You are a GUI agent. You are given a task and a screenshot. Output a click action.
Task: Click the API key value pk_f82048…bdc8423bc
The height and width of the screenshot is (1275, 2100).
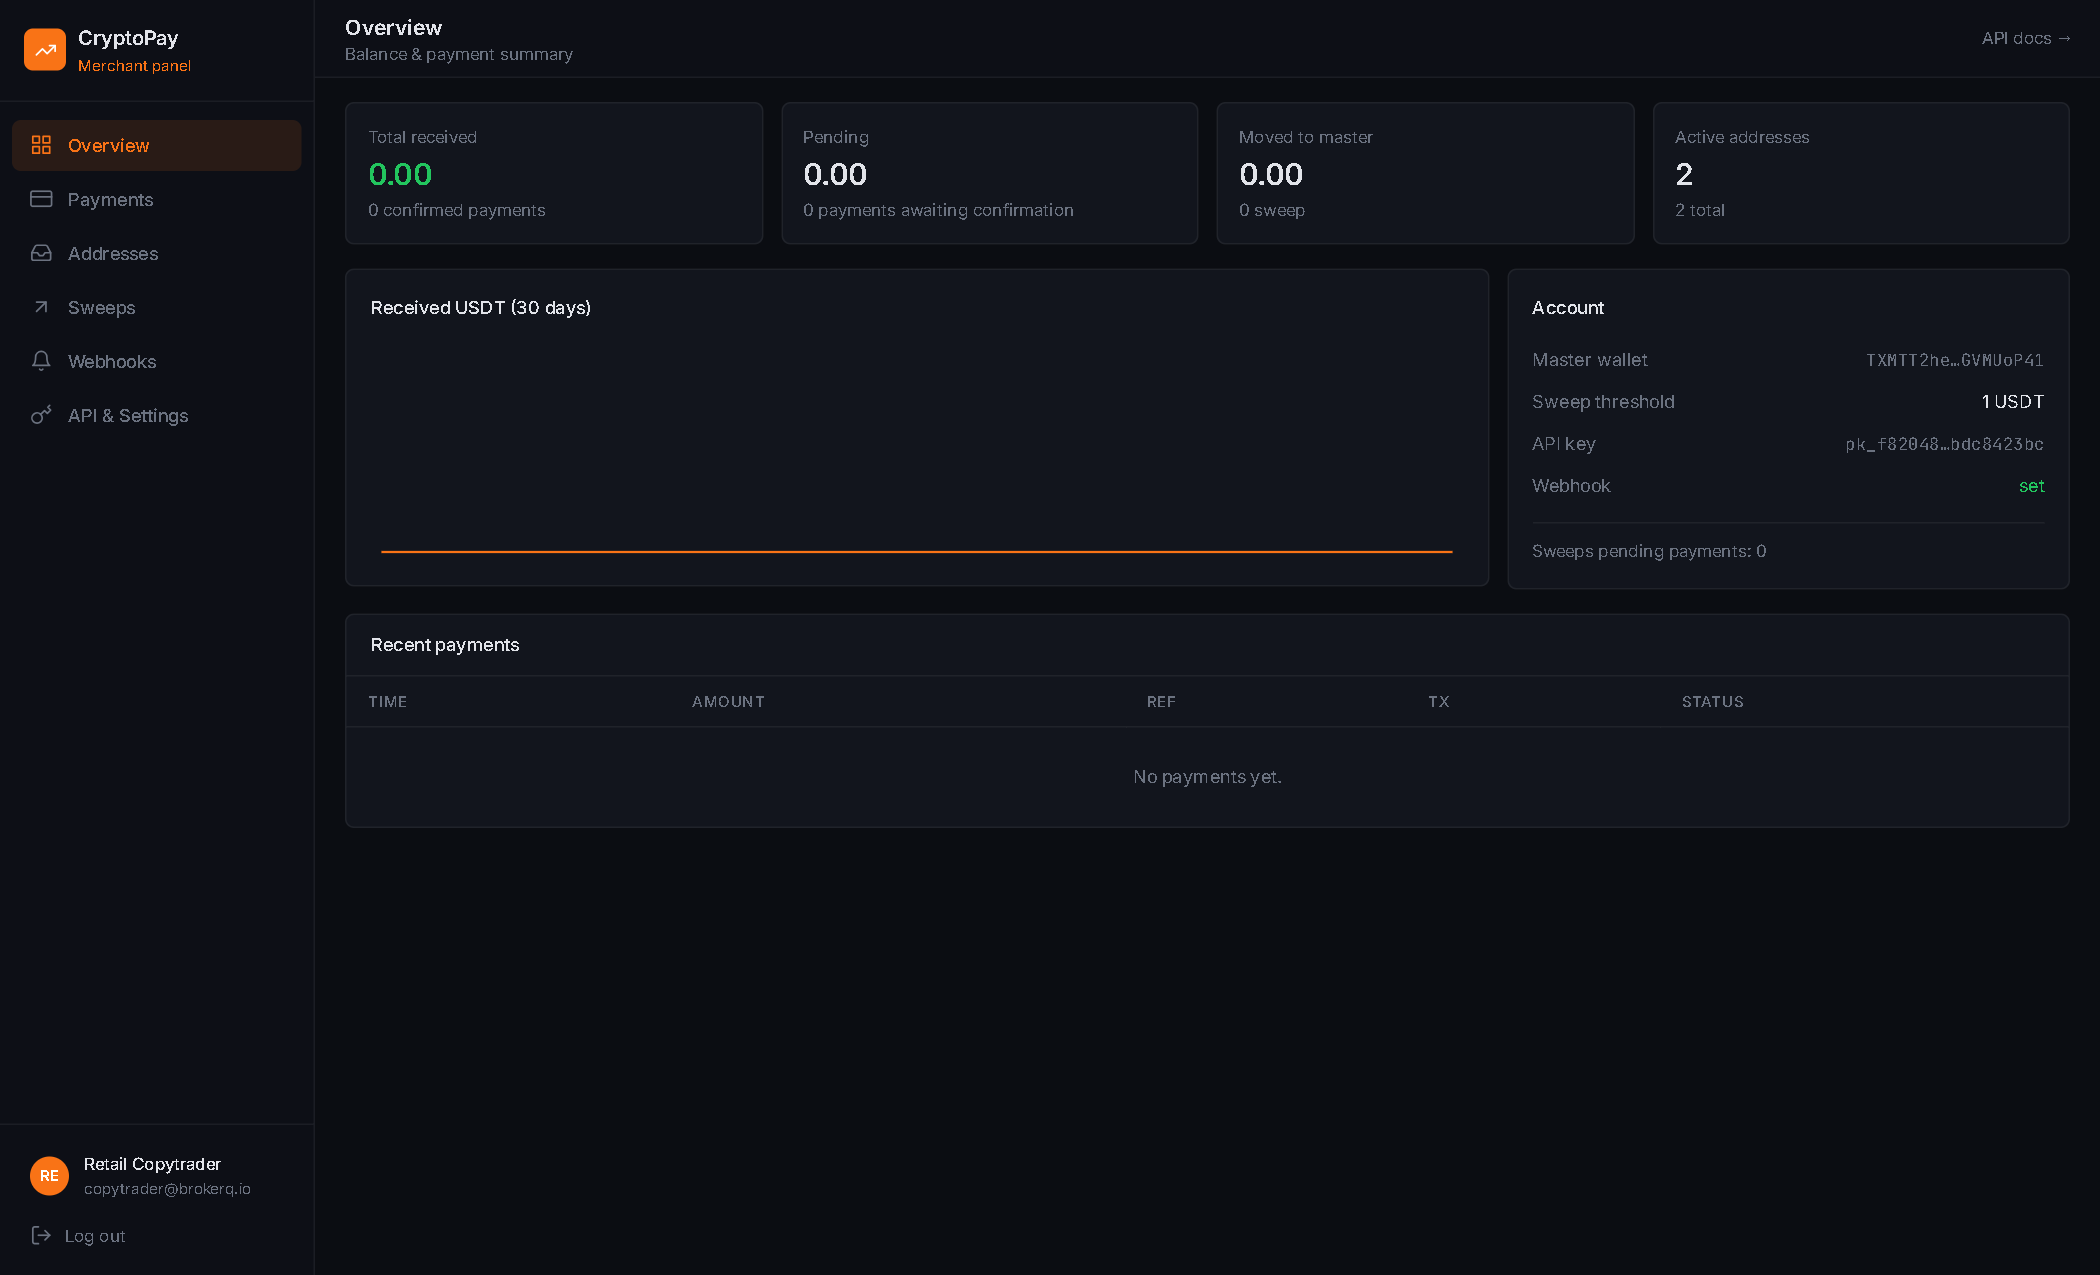1945,444
